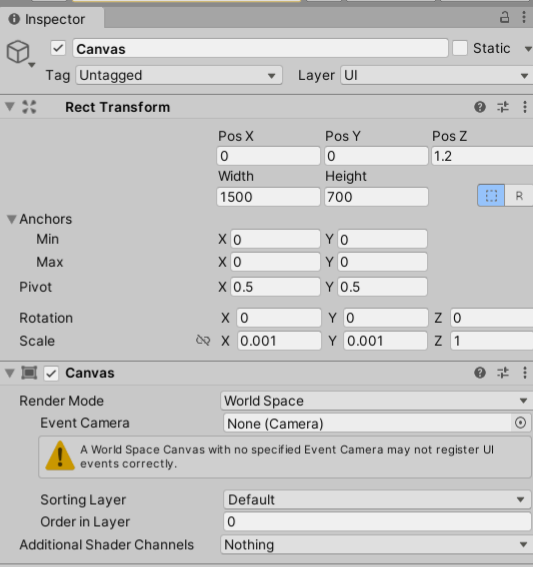Open Event Camera object picker

click(x=520, y=423)
